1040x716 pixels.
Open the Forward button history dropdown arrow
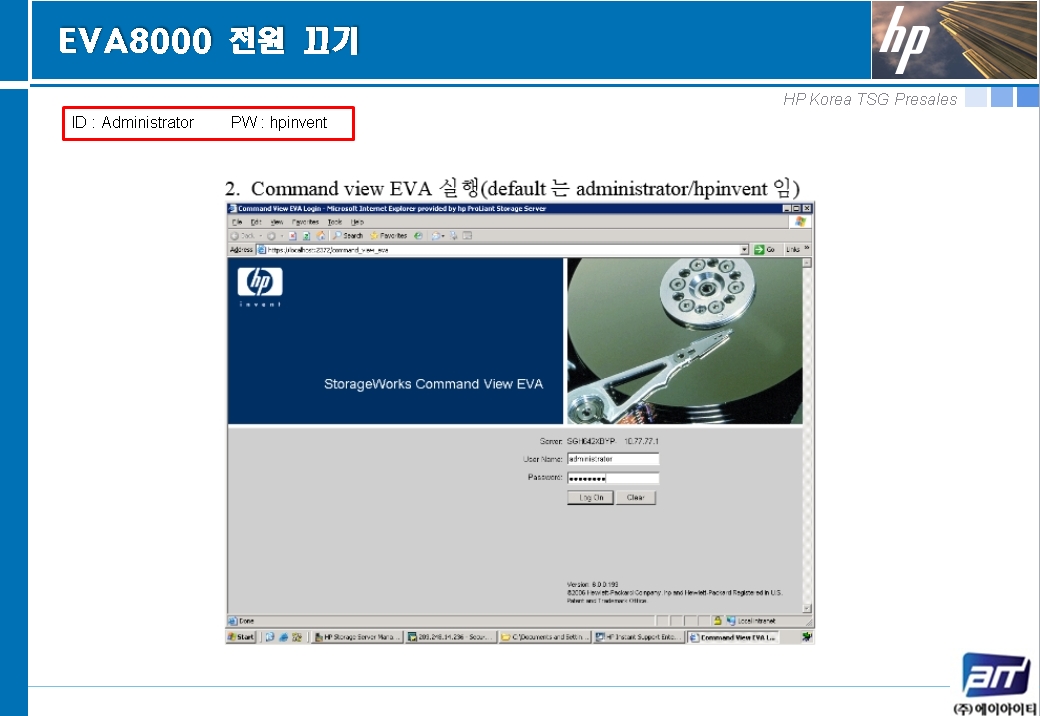(x=282, y=235)
